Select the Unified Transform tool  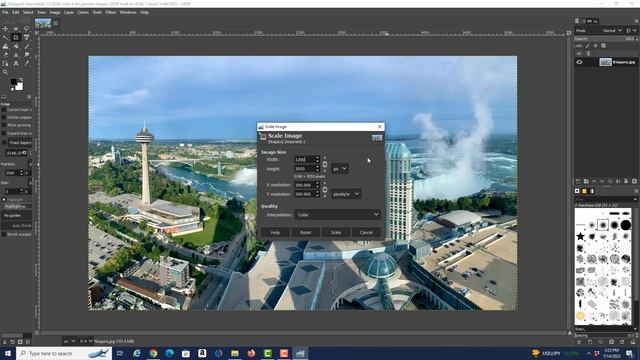tap(27, 38)
